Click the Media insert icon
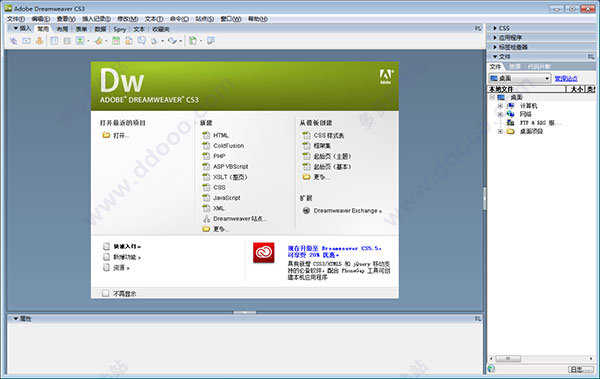This screenshot has height=379, width=600. (x=98, y=41)
